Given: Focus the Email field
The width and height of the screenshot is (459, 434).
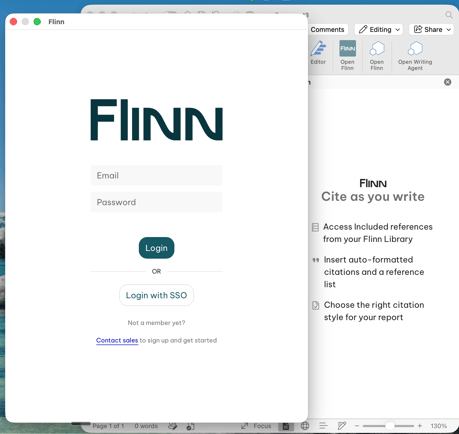Looking at the screenshot, I should point(156,175).
